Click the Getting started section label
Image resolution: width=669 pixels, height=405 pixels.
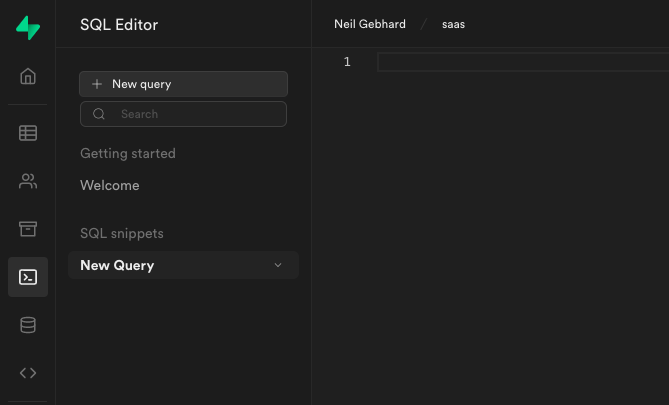tap(128, 153)
